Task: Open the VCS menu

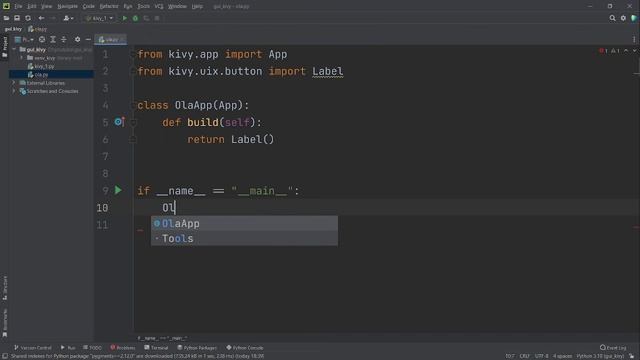Action: (159, 6)
